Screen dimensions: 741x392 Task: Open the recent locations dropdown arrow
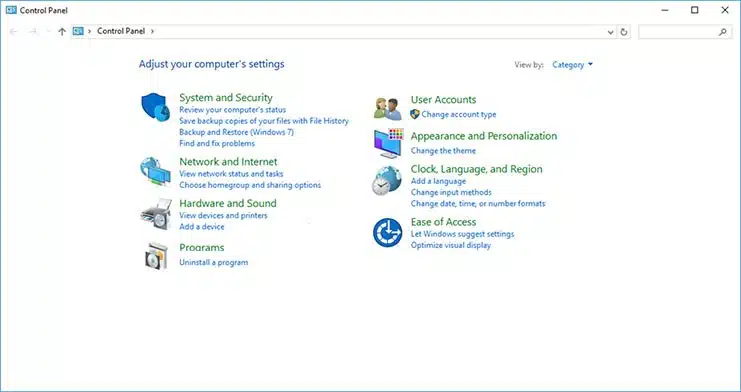(48, 32)
